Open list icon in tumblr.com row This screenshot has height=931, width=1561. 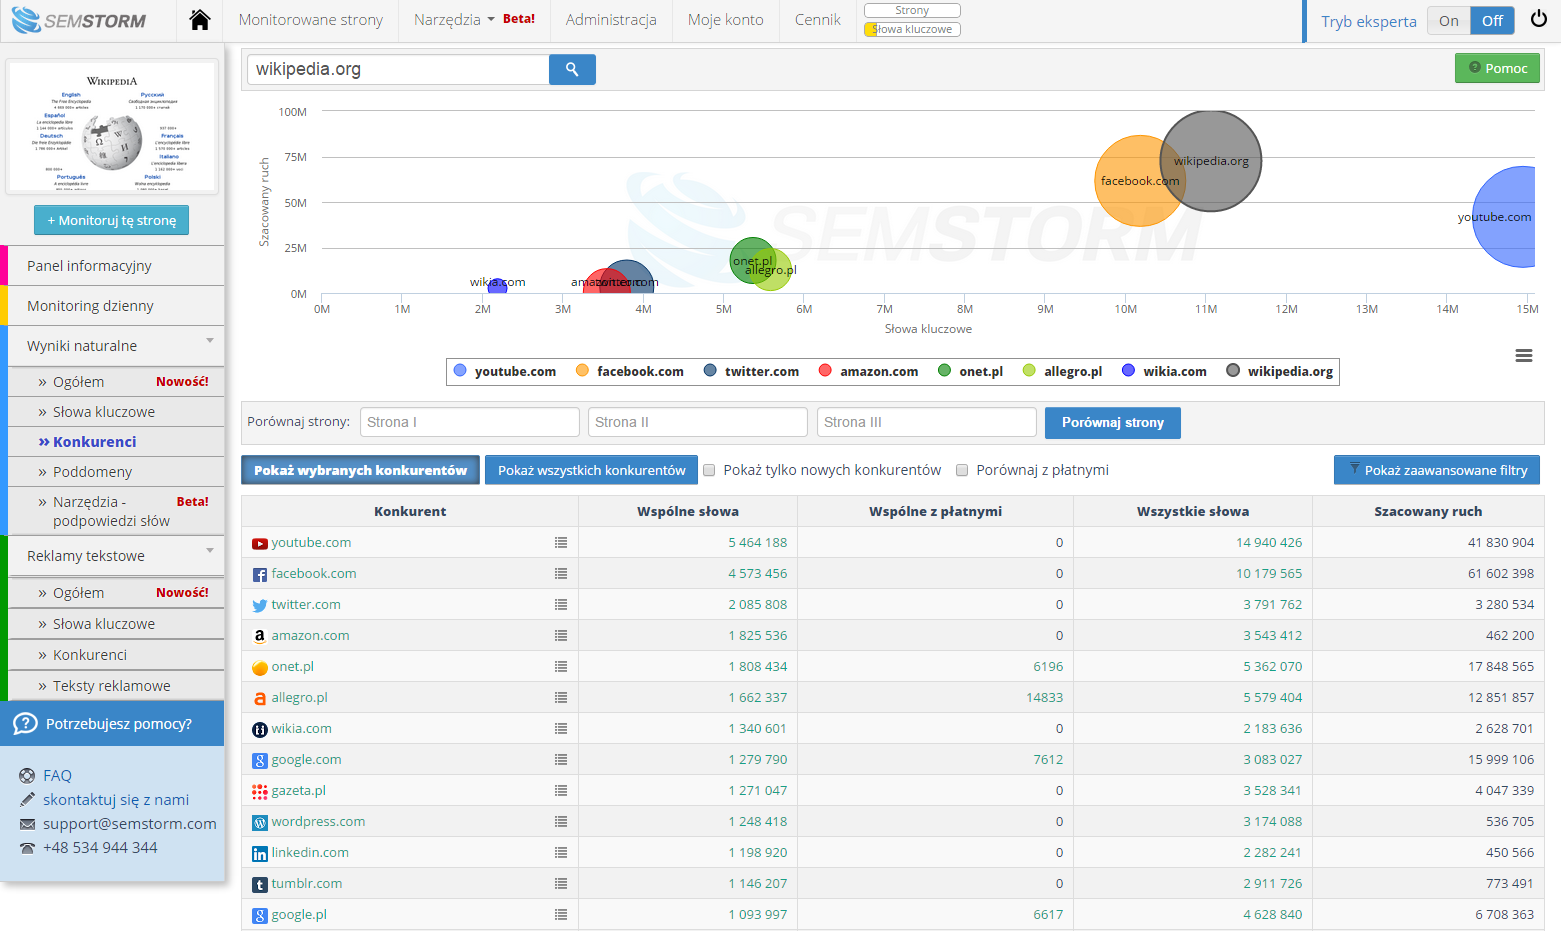pos(561,884)
